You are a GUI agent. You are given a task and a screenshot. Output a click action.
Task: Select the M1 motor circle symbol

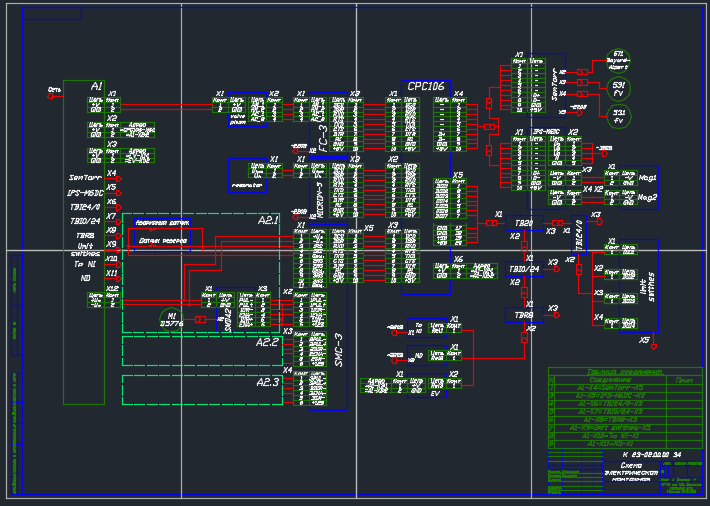172,320
